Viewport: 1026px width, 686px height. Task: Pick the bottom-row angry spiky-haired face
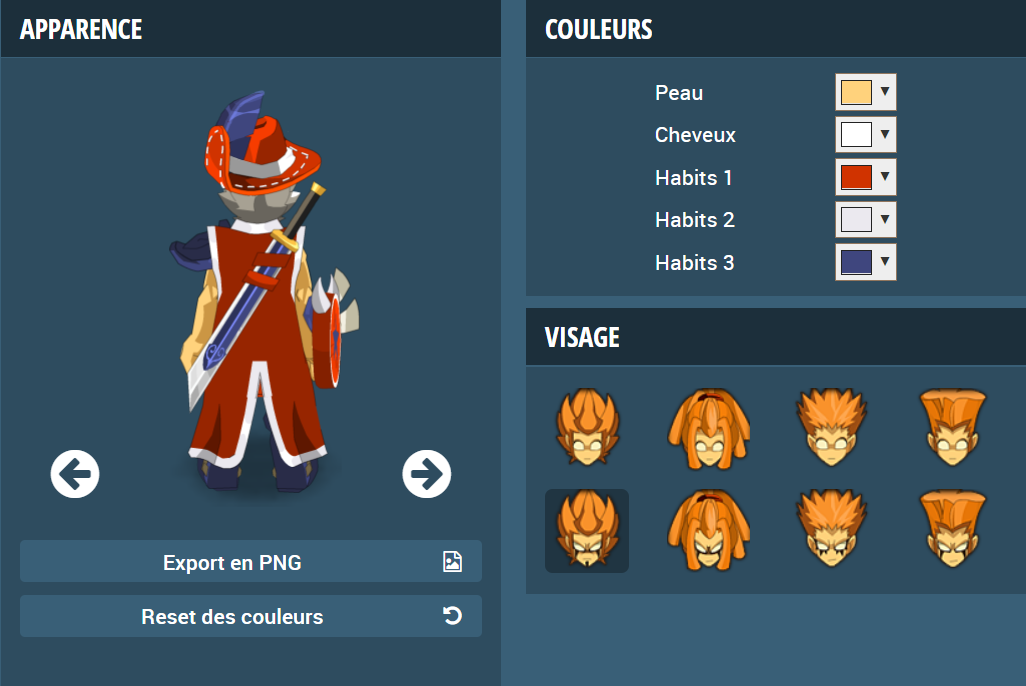click(x=831, y=529)
